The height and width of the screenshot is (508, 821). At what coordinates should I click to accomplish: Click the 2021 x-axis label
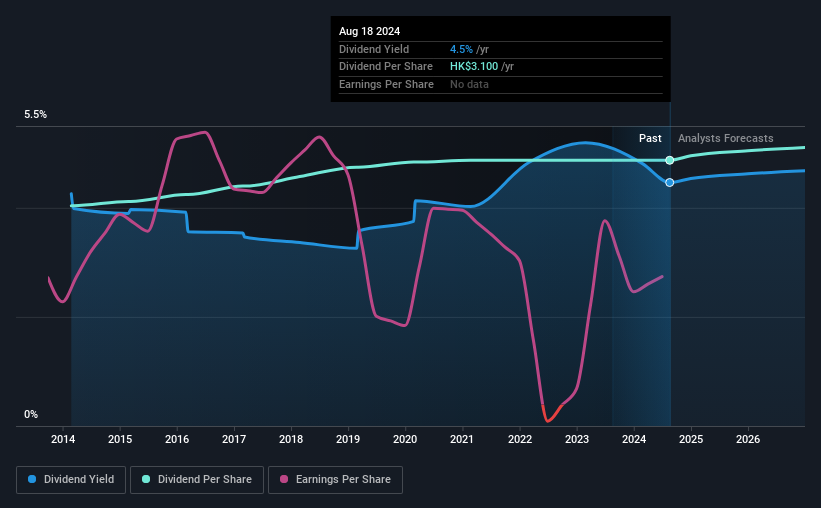pos(462,439)
